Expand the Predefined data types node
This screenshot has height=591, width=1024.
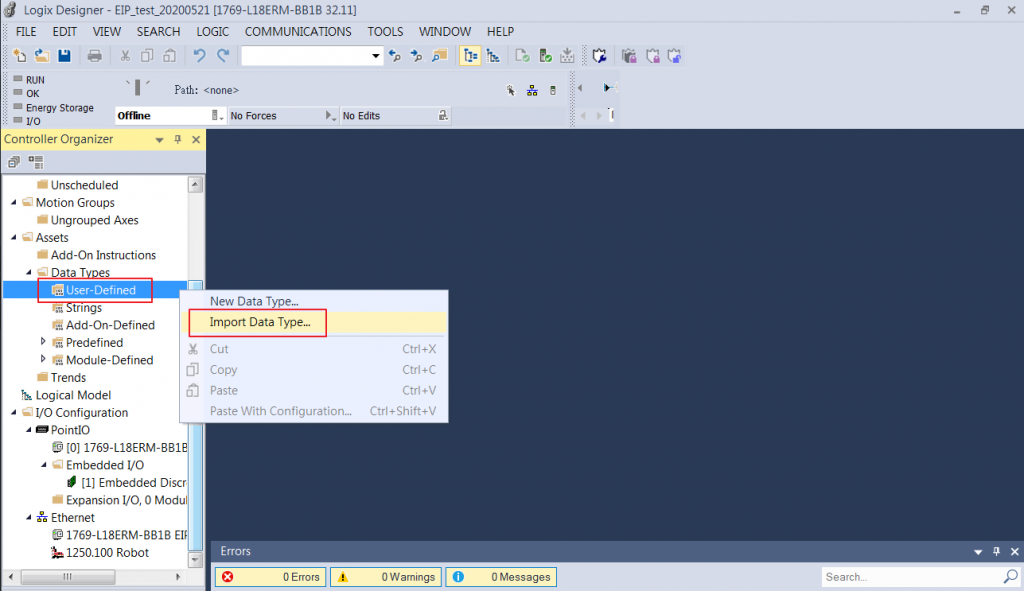(x=43, y=342)
